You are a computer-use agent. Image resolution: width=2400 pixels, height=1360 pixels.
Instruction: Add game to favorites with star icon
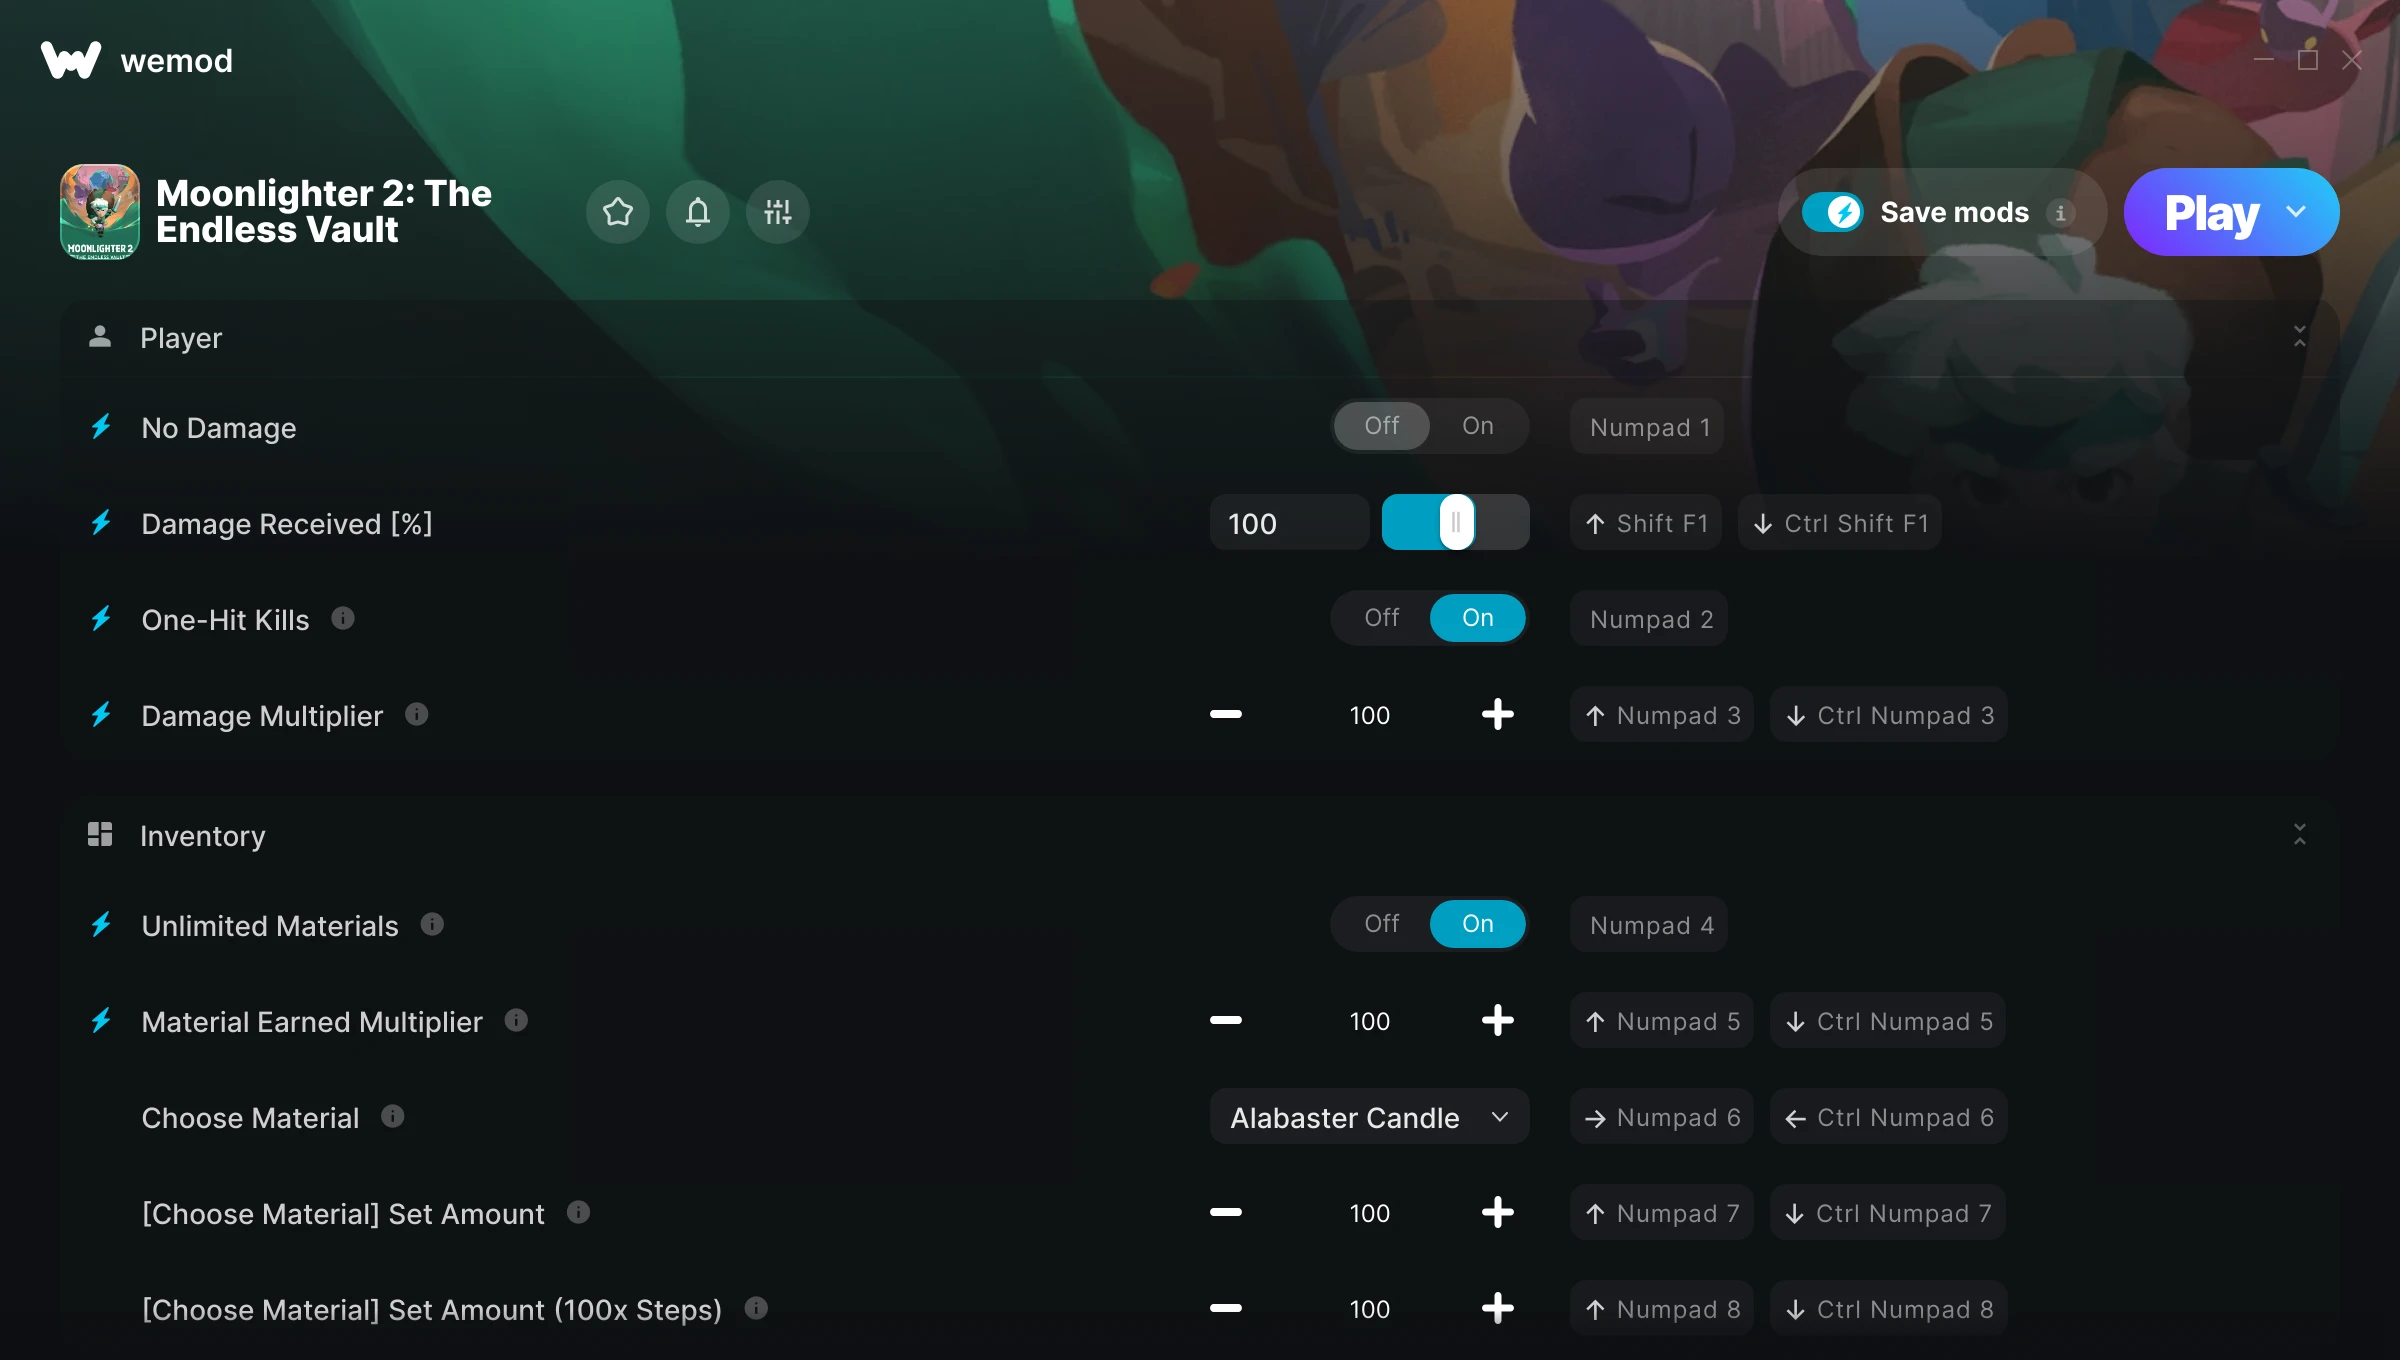point(618,212)
